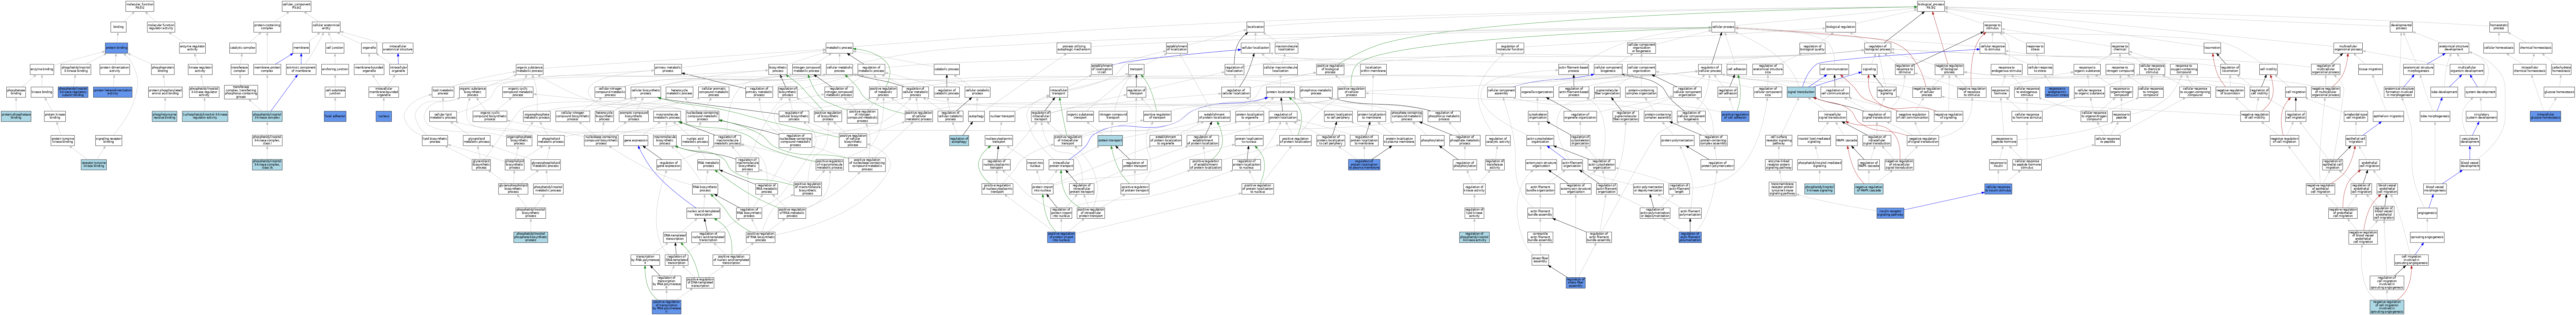Image resolution: width=2576 pixels, height=315 pixels.
Task: Select the 'enzyme binding' node
Action: [42, 69]
